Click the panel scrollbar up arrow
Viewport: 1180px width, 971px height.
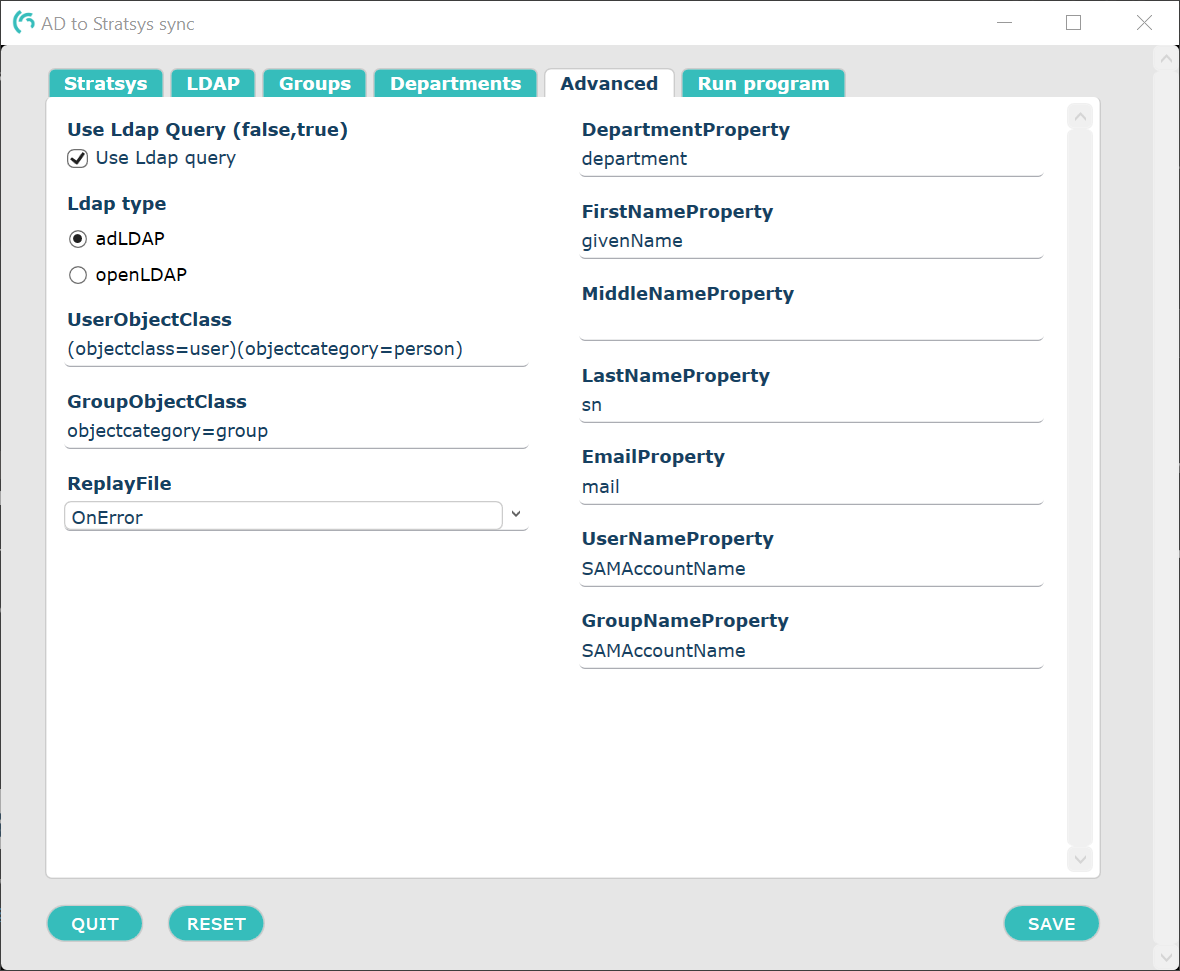click(x=1080, y=117)
